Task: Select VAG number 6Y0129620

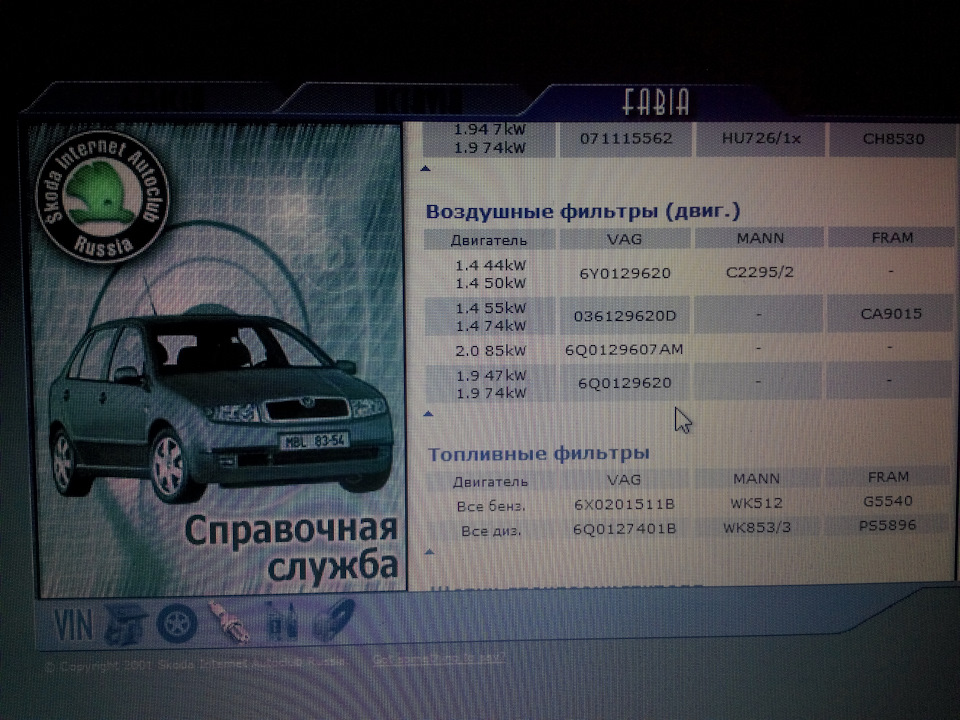Action: [x=625, y=273]
